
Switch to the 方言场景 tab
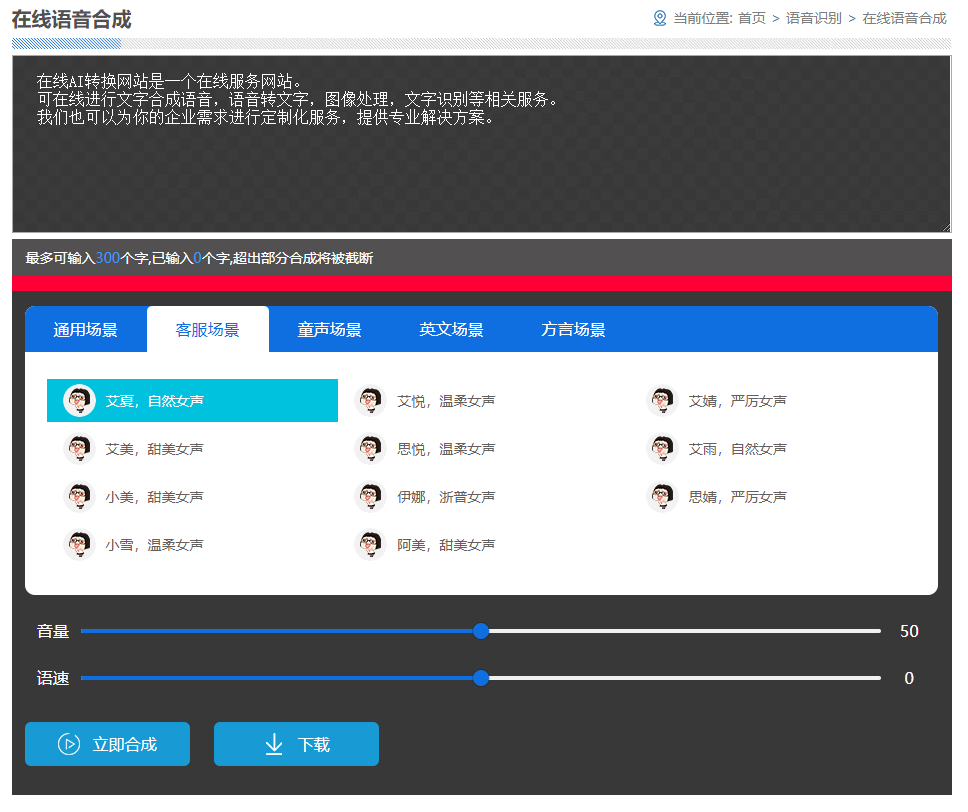(x=573, y=328)
